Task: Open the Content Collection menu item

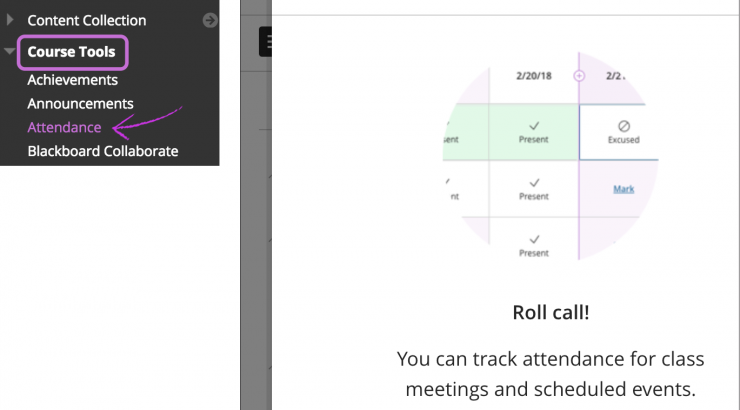Action: click(86, 20)
